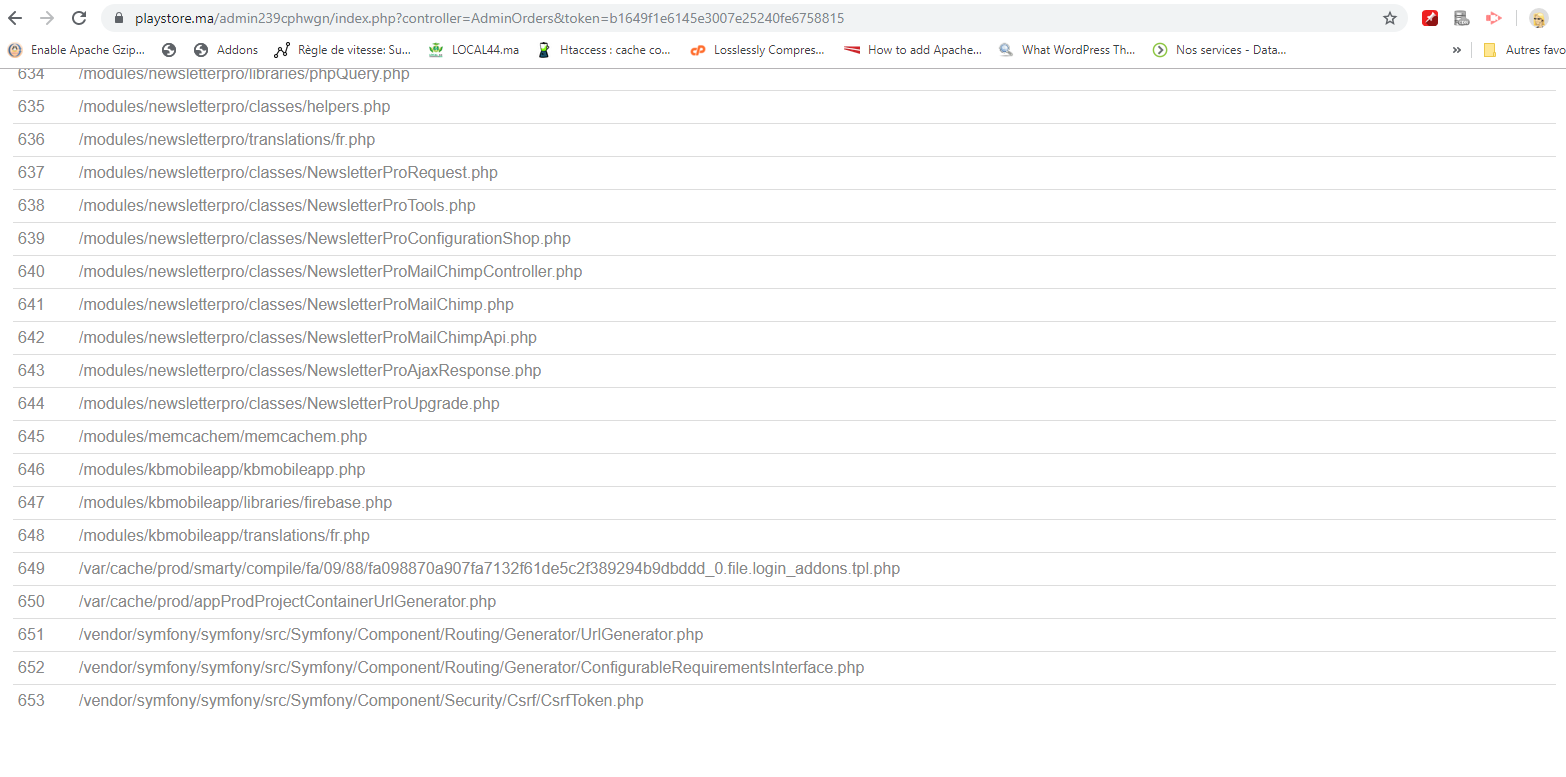Screen dimensions: 1566x777
Task: Visit the LOCAL44.ma bookmark
Action: click(x=473, y=49)
